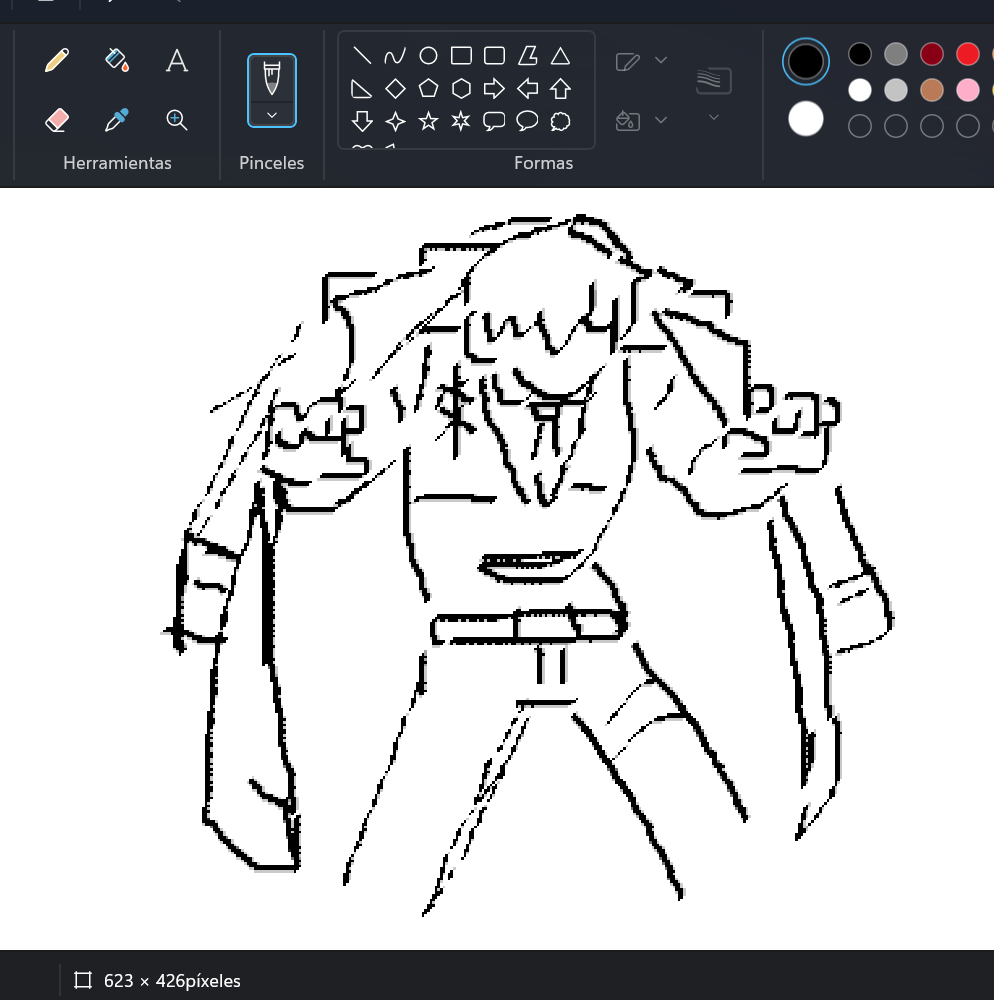Select the Eraser tool
This screenshot has width=994, height=1000.
click(57, 119)
